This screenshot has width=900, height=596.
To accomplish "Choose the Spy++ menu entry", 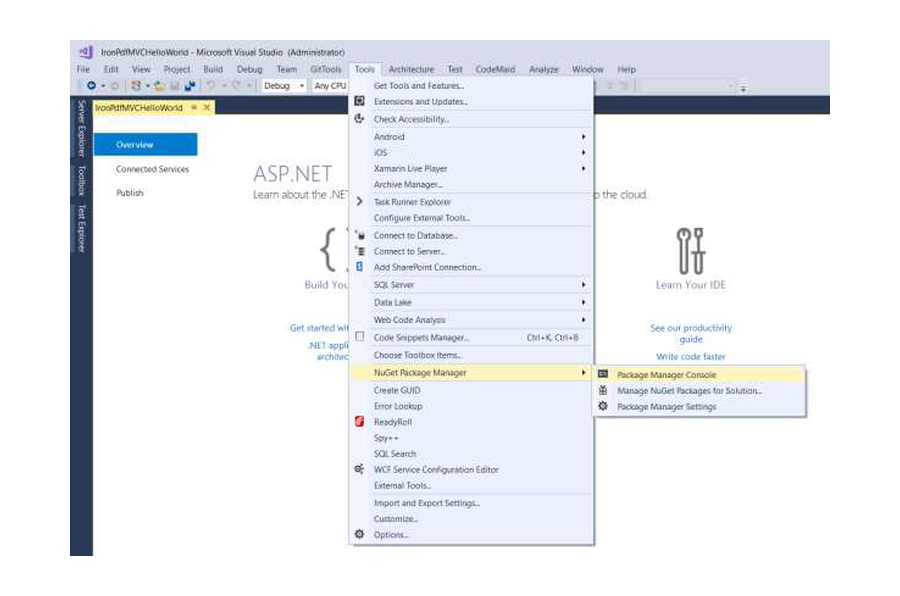I will (x=471, y=438).
